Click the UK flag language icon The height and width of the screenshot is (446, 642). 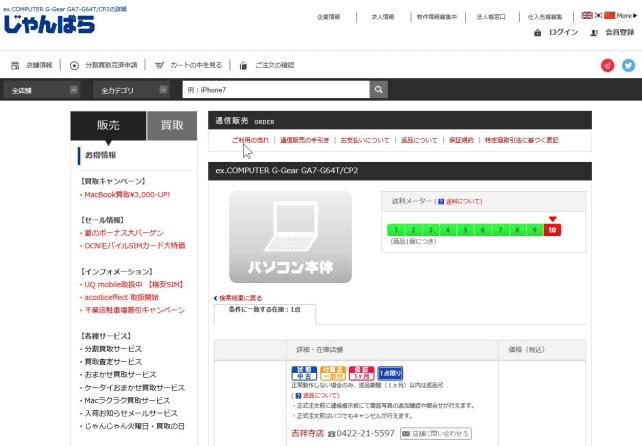point(587,16)
